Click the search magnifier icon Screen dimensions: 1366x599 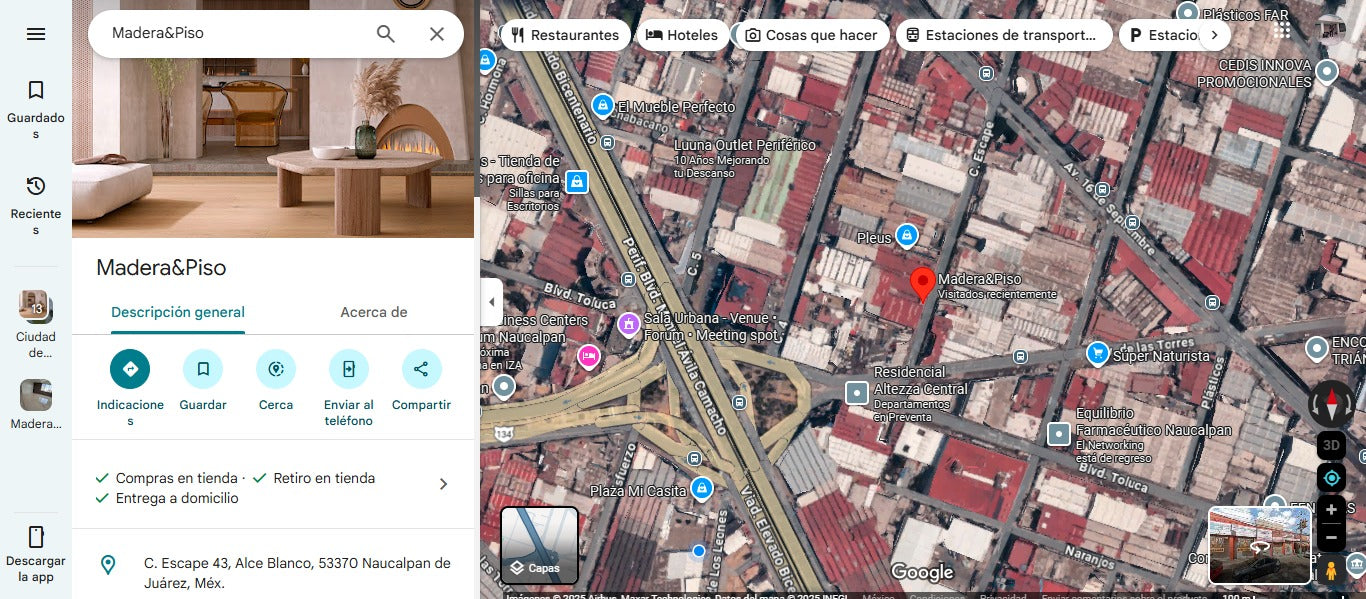pos(386,34)
